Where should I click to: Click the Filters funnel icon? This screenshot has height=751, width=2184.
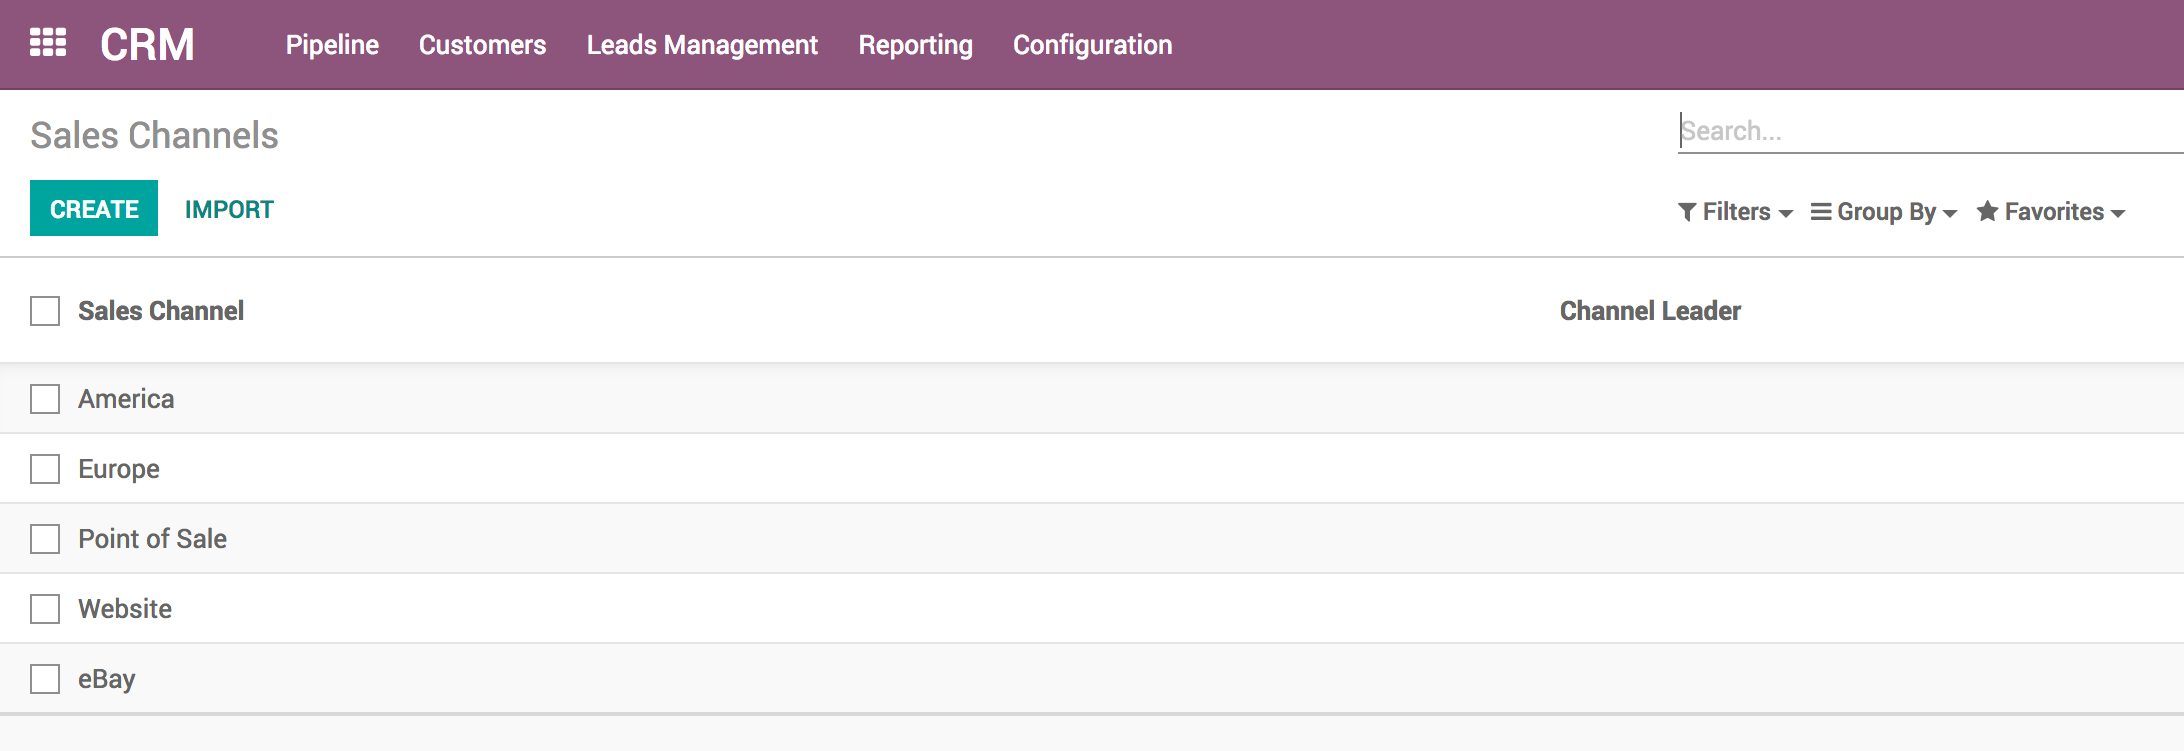[1687, 212]
